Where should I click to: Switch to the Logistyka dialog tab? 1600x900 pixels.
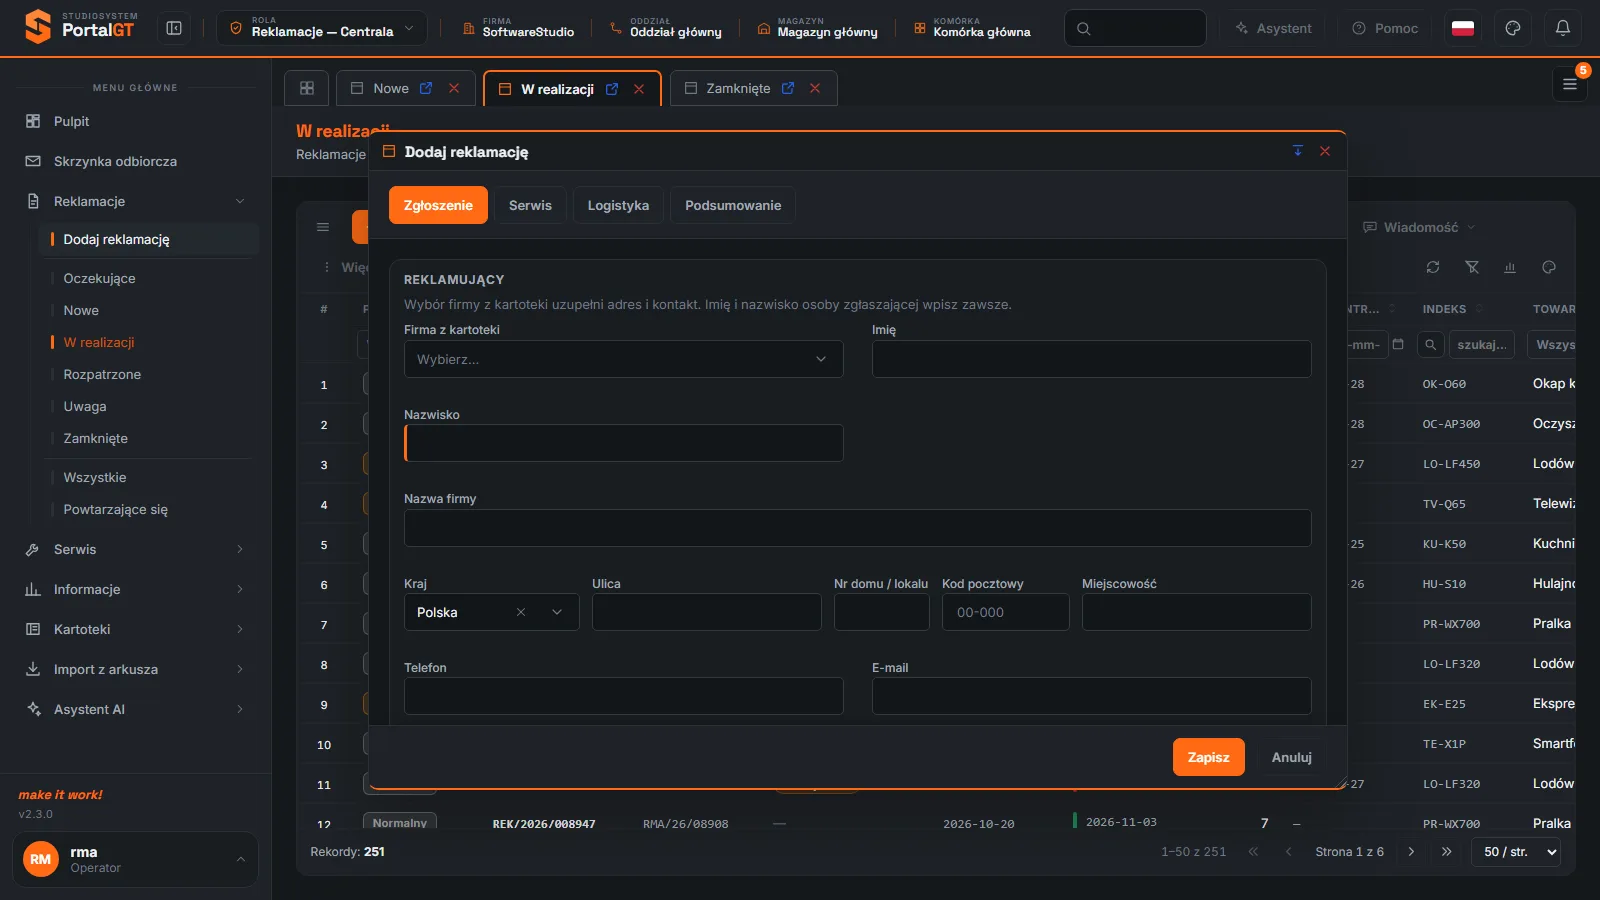tap(618, 205)
